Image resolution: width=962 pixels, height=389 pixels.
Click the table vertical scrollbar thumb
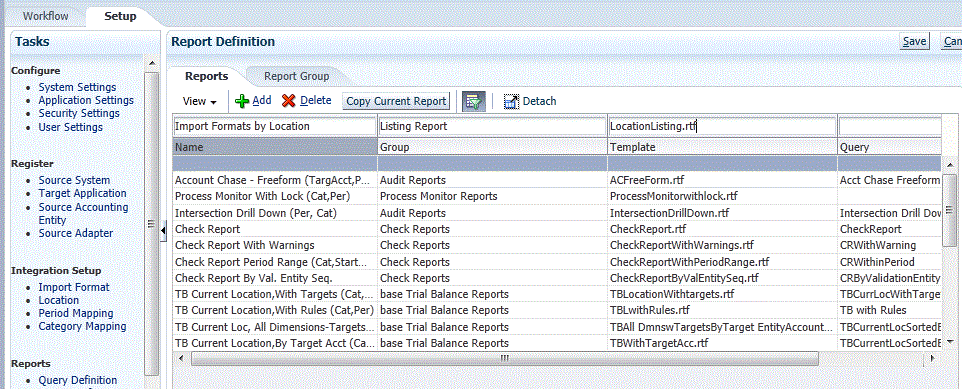950,210
